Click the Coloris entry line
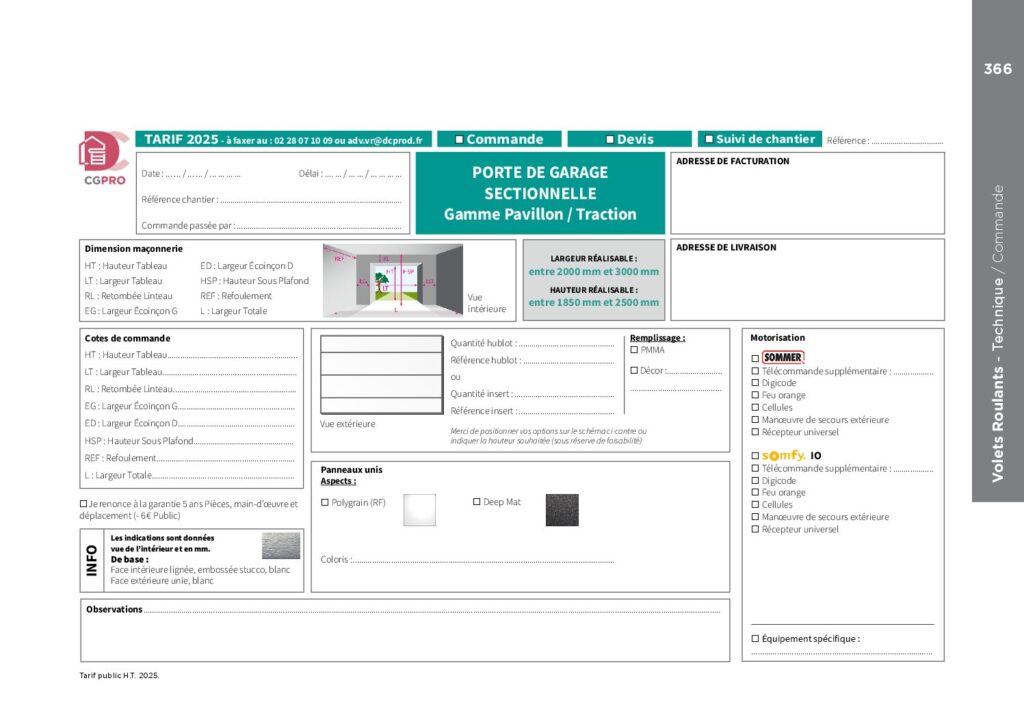The height and width of the screenshot is (724, 1024). tap(480, 560)
